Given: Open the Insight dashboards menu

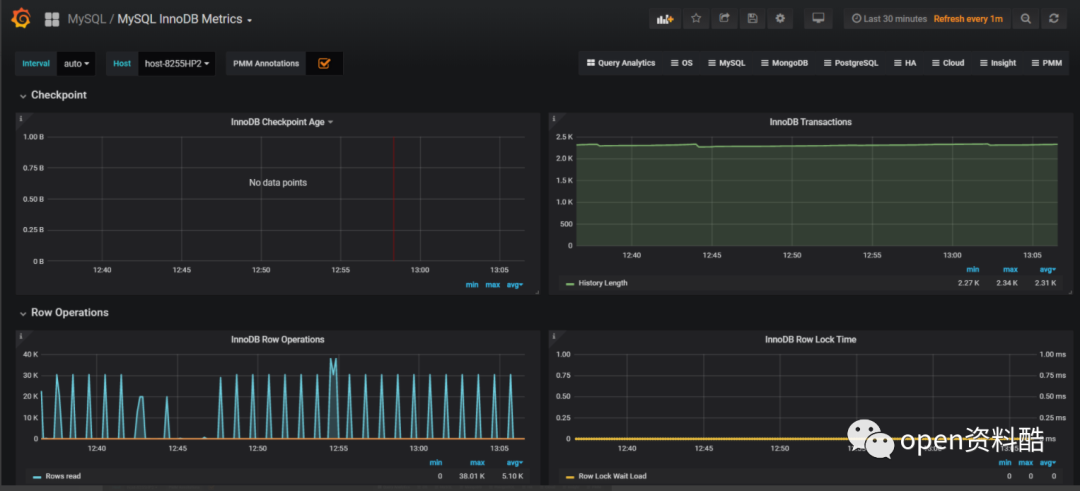Looking at the screenshot, I should tap(997, 63).
